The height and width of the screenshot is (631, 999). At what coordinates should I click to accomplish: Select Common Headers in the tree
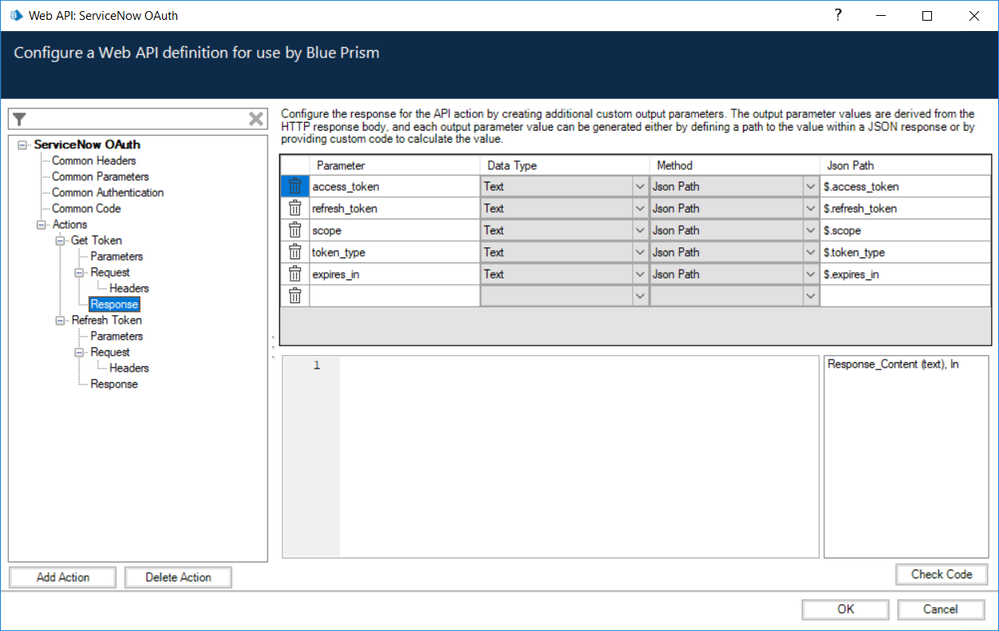point(94,161)
